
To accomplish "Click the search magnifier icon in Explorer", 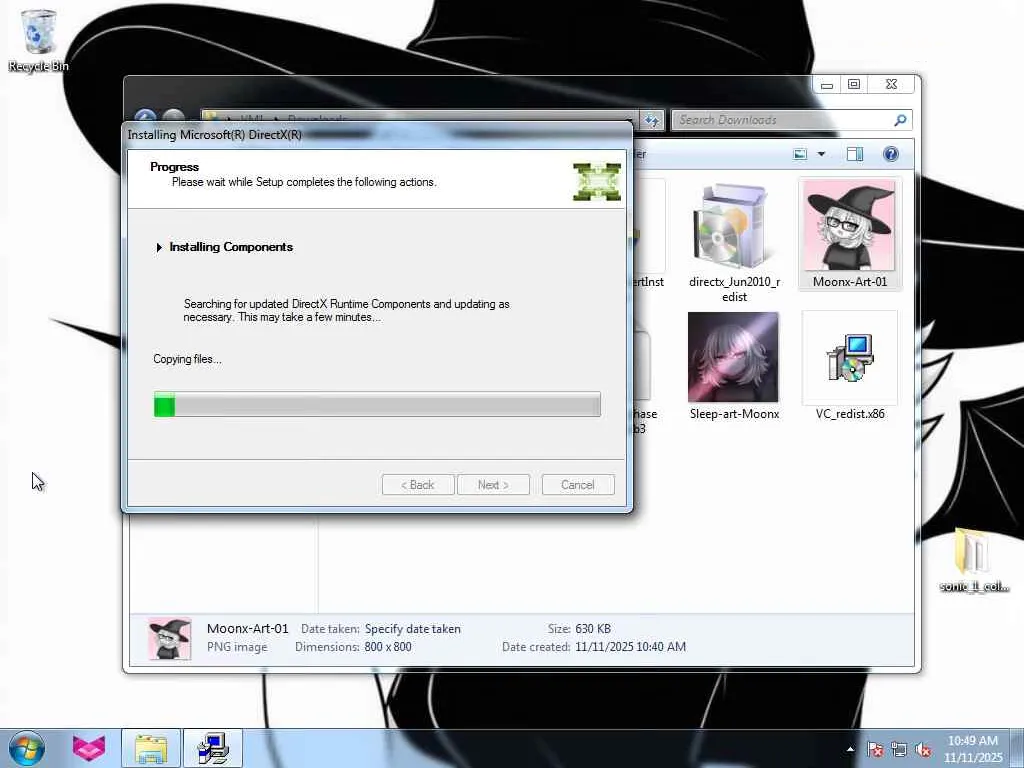I will click(x=900, y=120).
